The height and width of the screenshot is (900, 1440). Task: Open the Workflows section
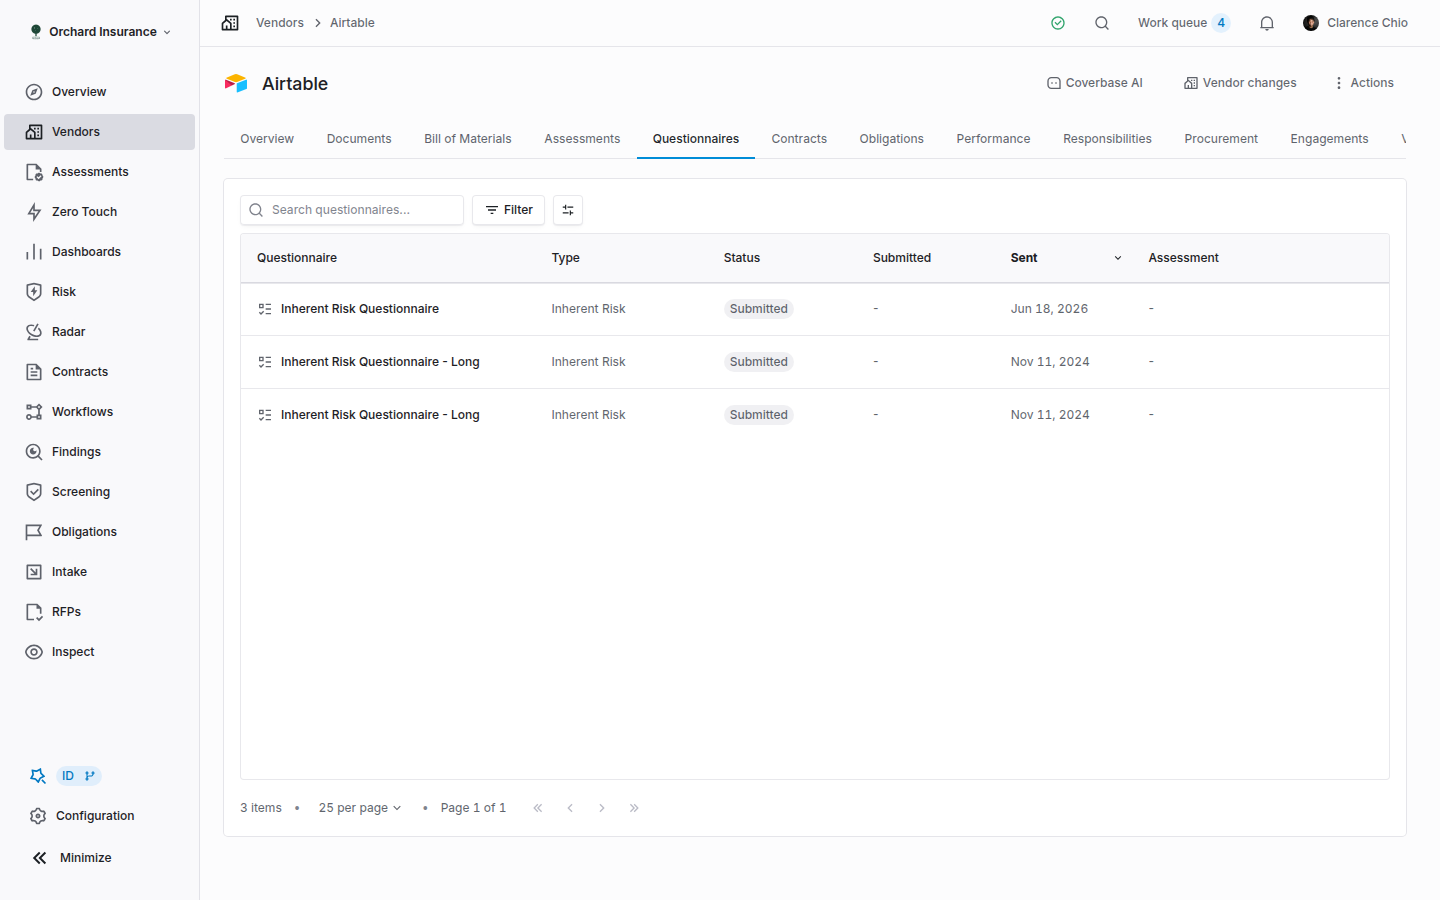(99, 412)
